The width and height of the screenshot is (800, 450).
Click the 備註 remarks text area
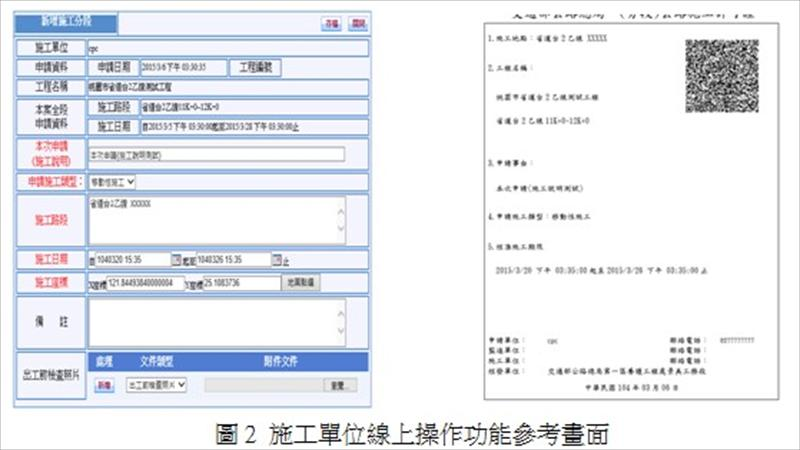click(217, 322)
